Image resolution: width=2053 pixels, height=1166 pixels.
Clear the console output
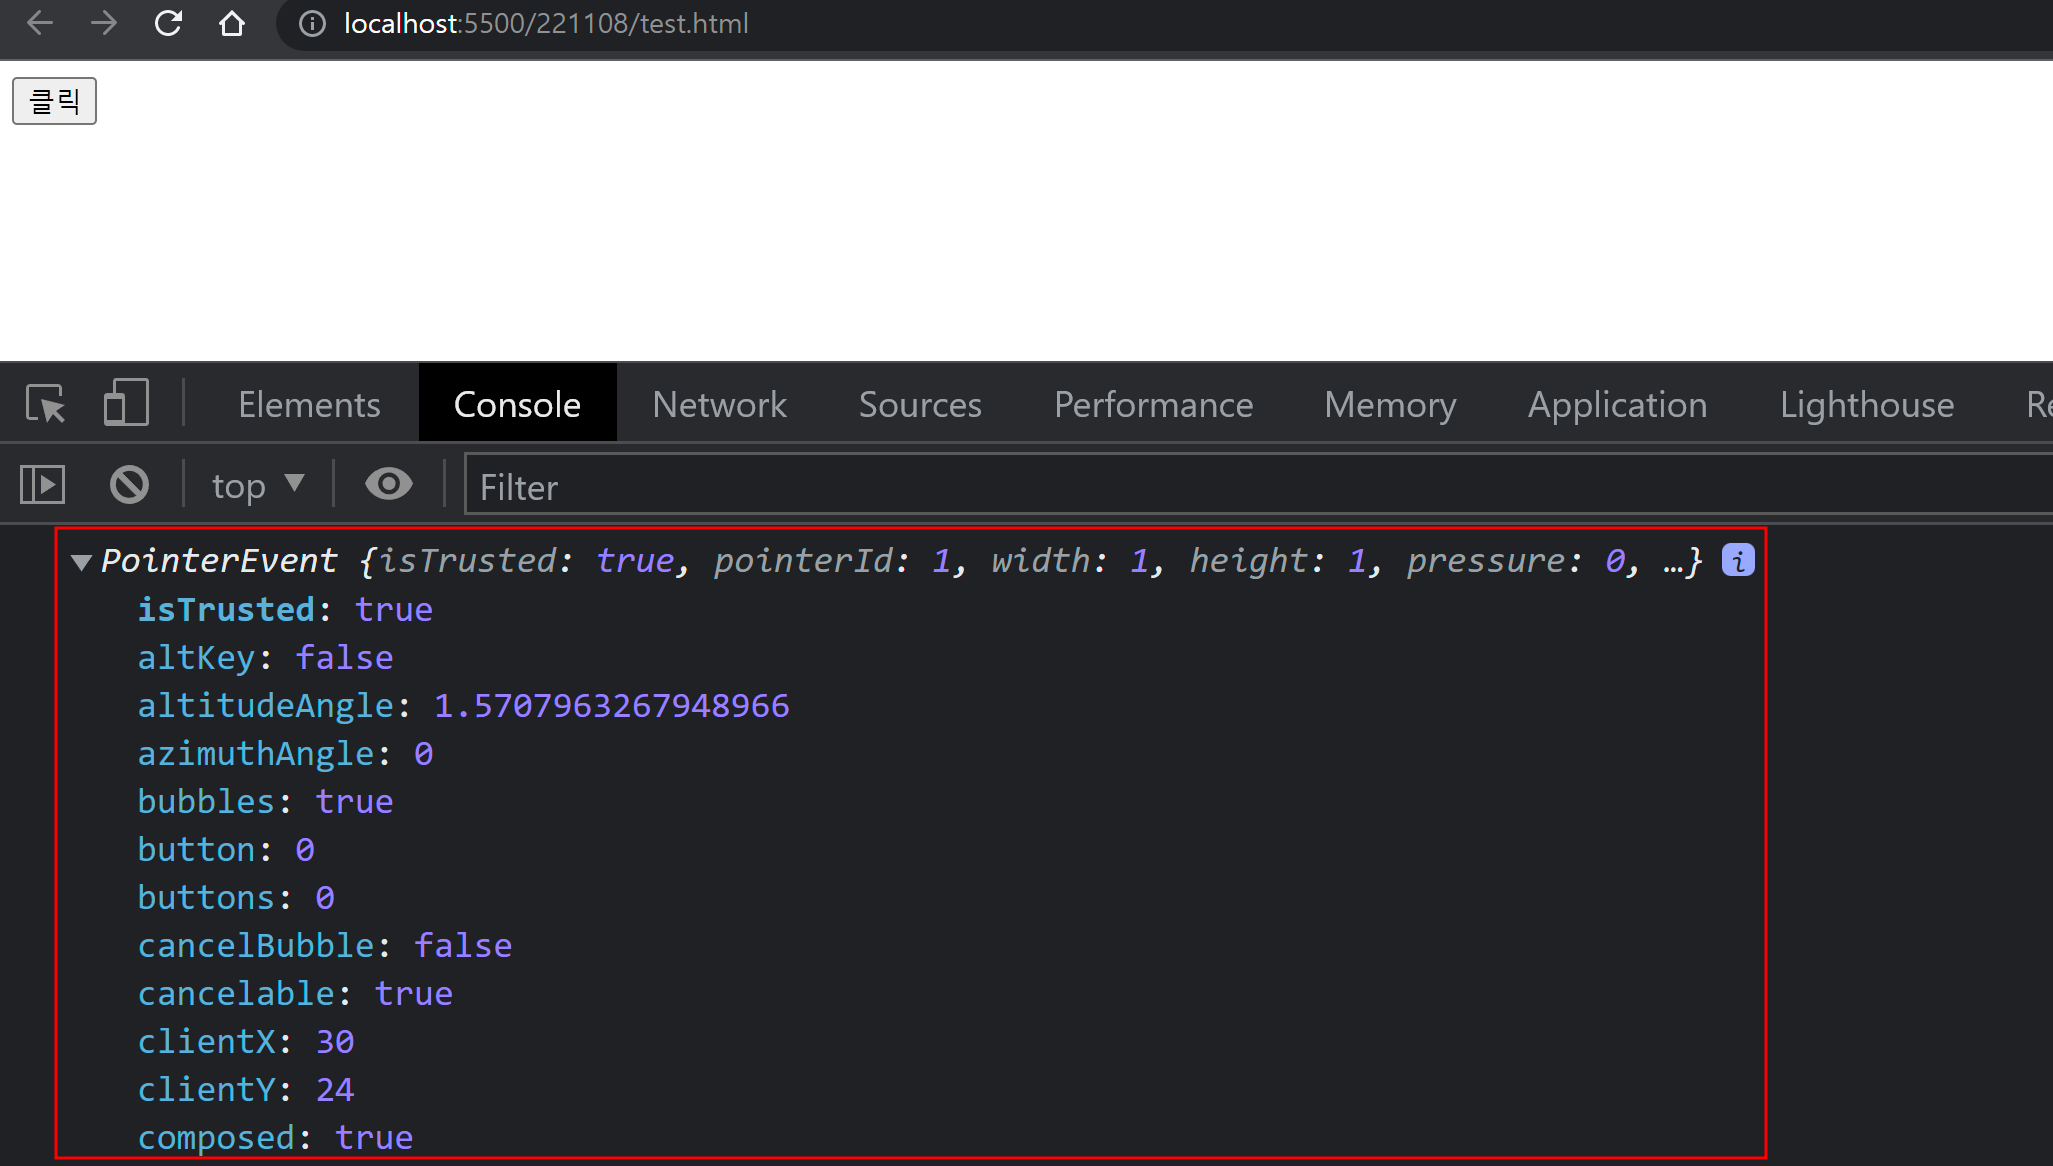(129, 485)
